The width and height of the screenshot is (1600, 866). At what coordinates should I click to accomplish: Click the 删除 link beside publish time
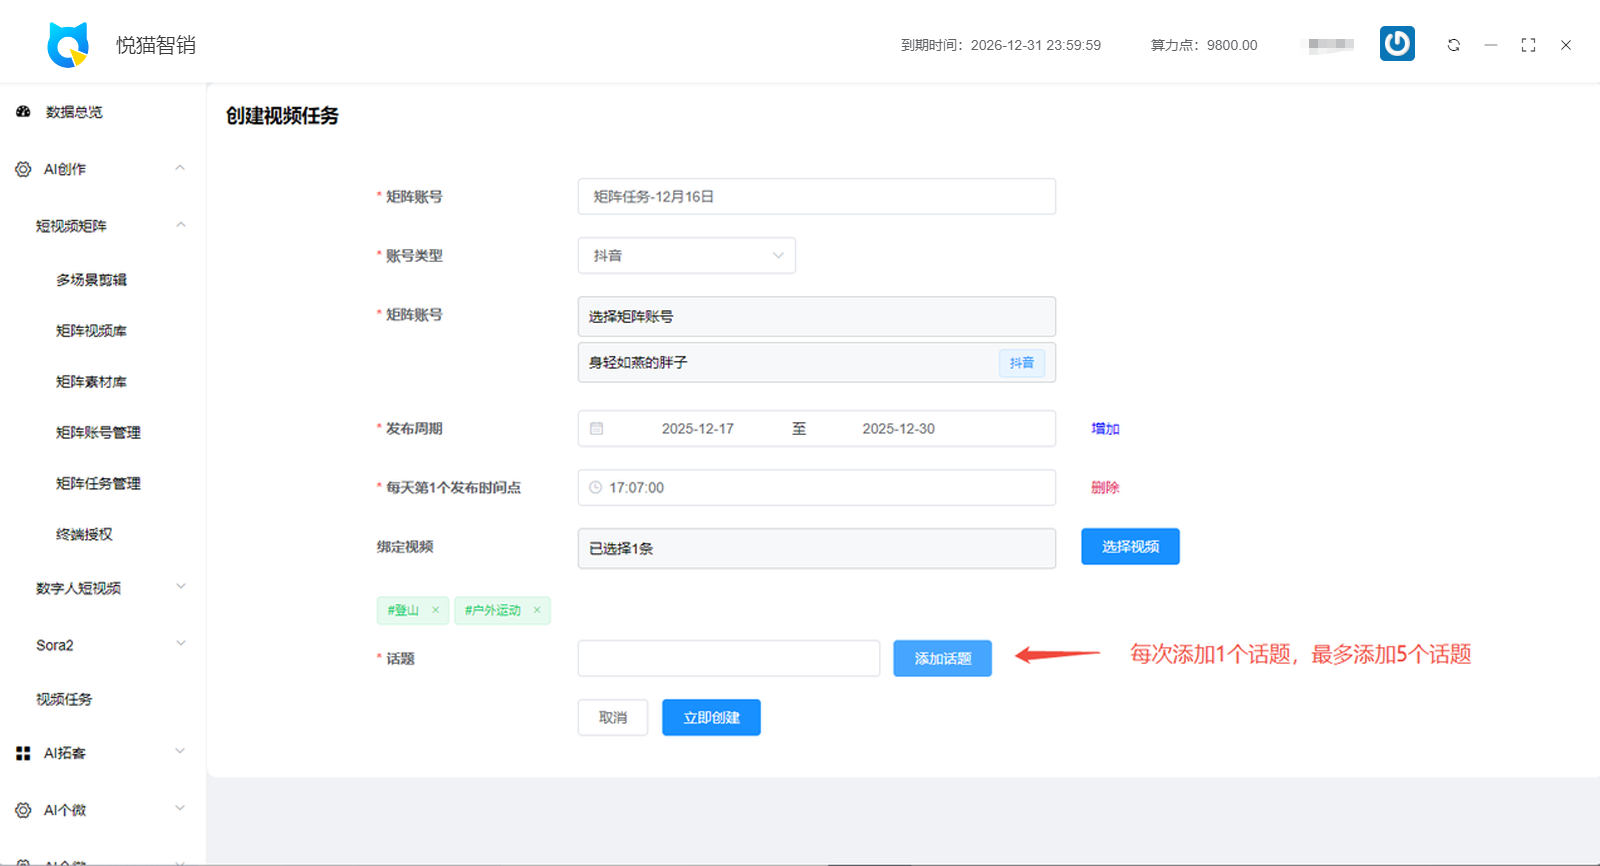(x=1105, y=488)
